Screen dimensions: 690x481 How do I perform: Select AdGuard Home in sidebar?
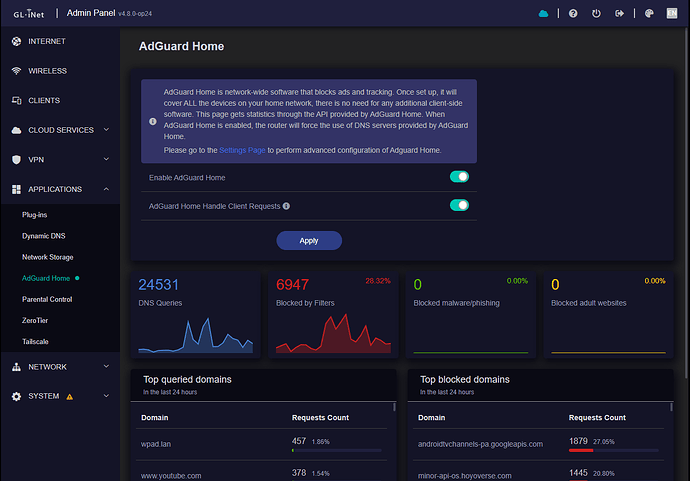[x=46, y=278]
